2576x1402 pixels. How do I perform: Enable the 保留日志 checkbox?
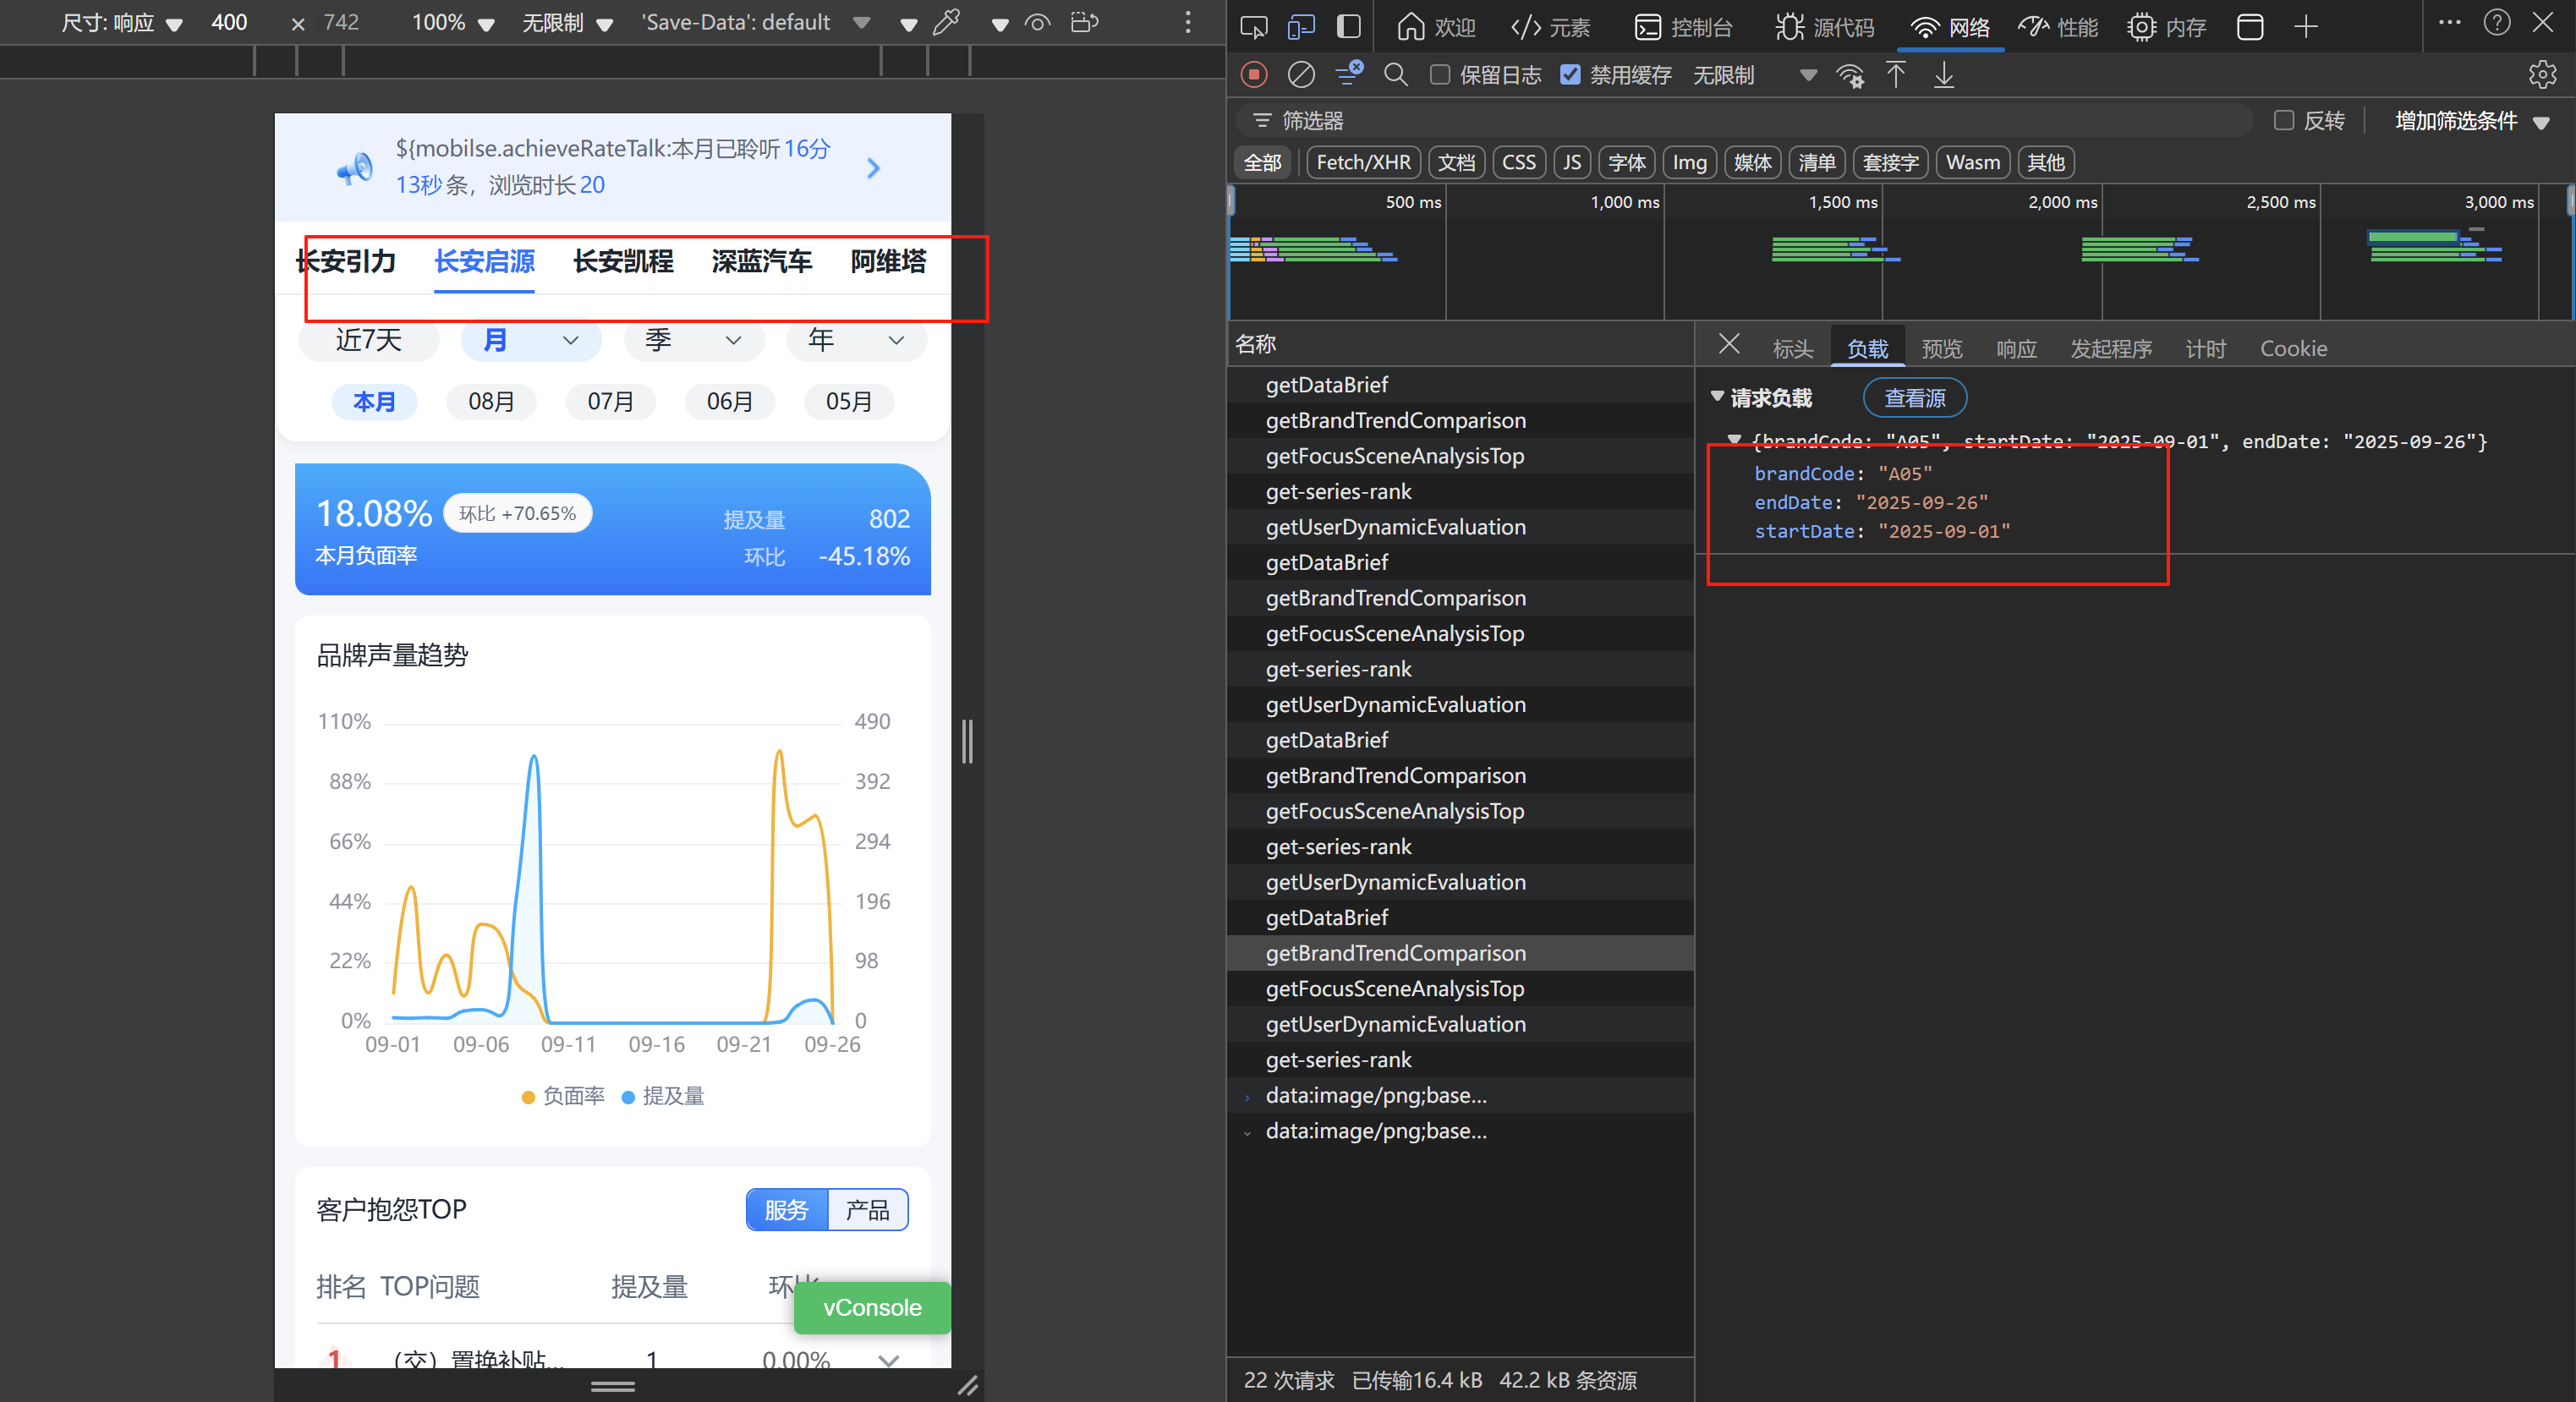(x=1440, y=75)
